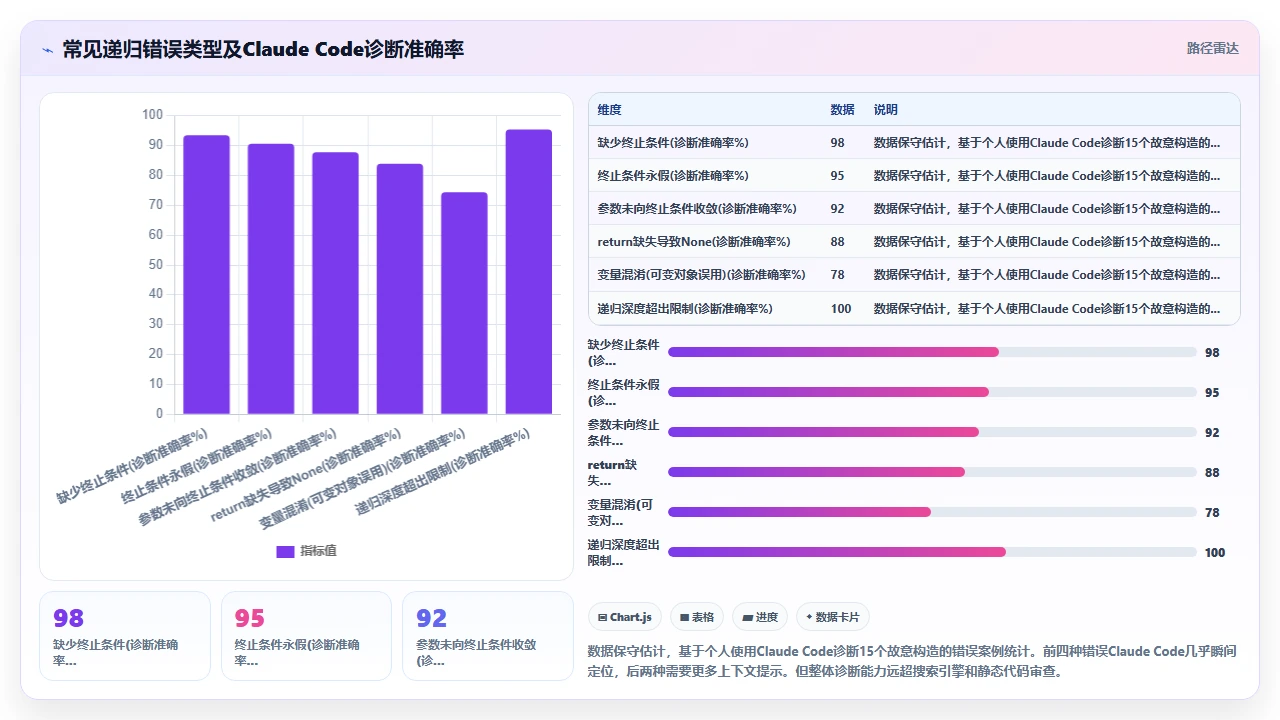Click the chart bar for 参数未向终止条件收敛

click(335, 283)
